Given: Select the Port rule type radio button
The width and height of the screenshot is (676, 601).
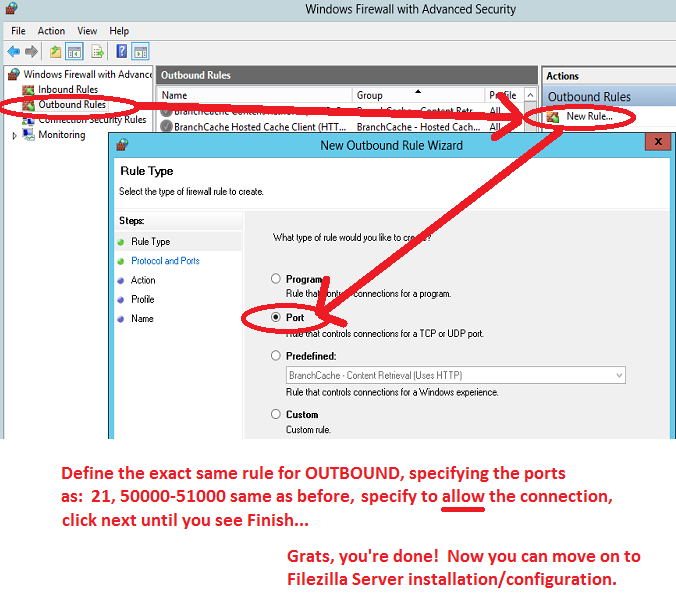Looking at the screenshot, I should (276, 317).
